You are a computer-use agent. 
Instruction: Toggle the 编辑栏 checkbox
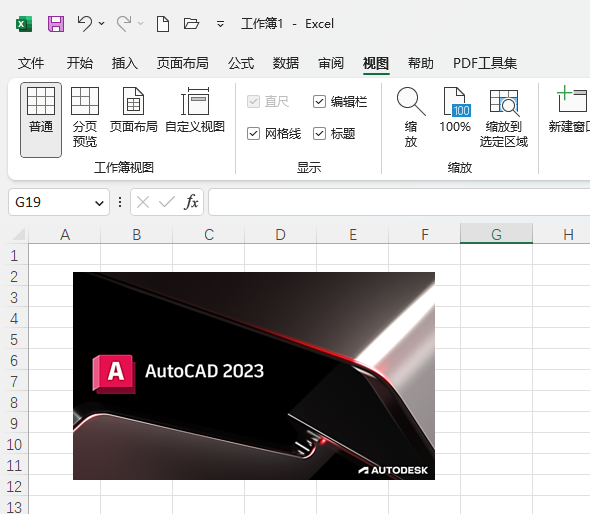319,102
